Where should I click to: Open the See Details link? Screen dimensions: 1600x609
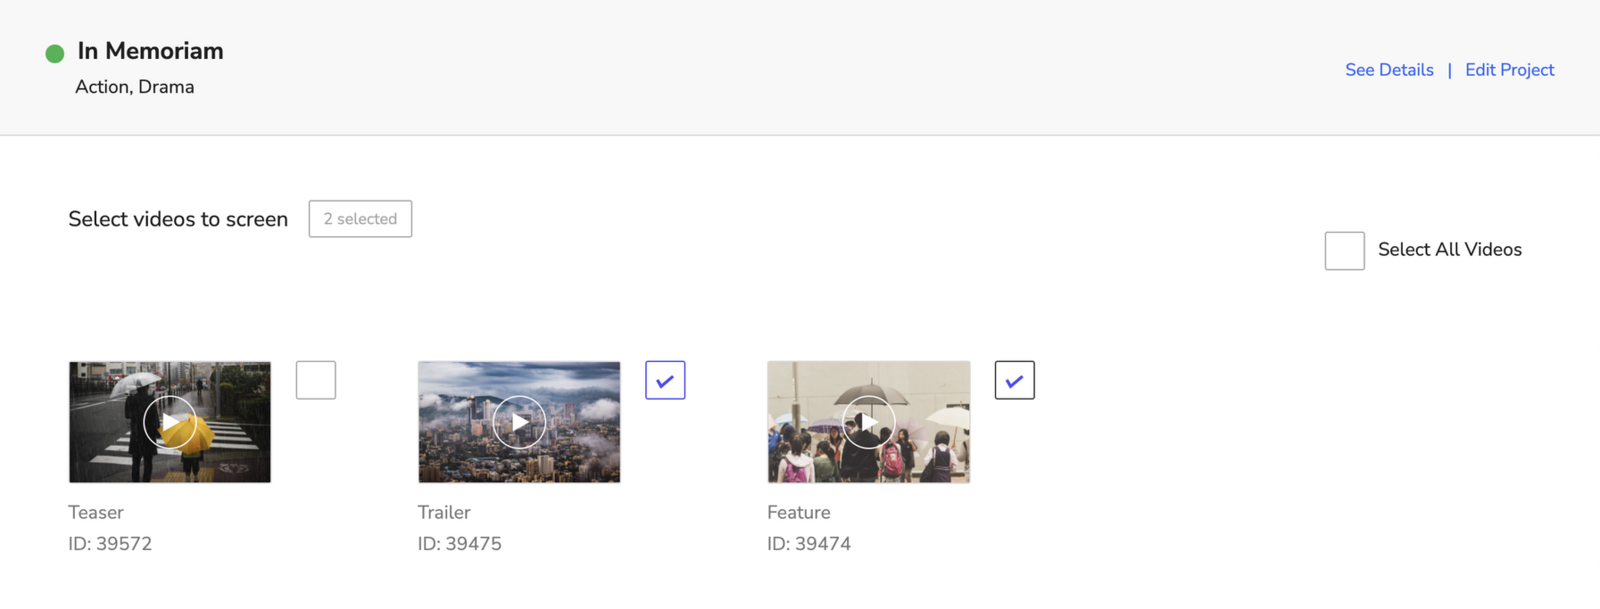[1389, 70]
